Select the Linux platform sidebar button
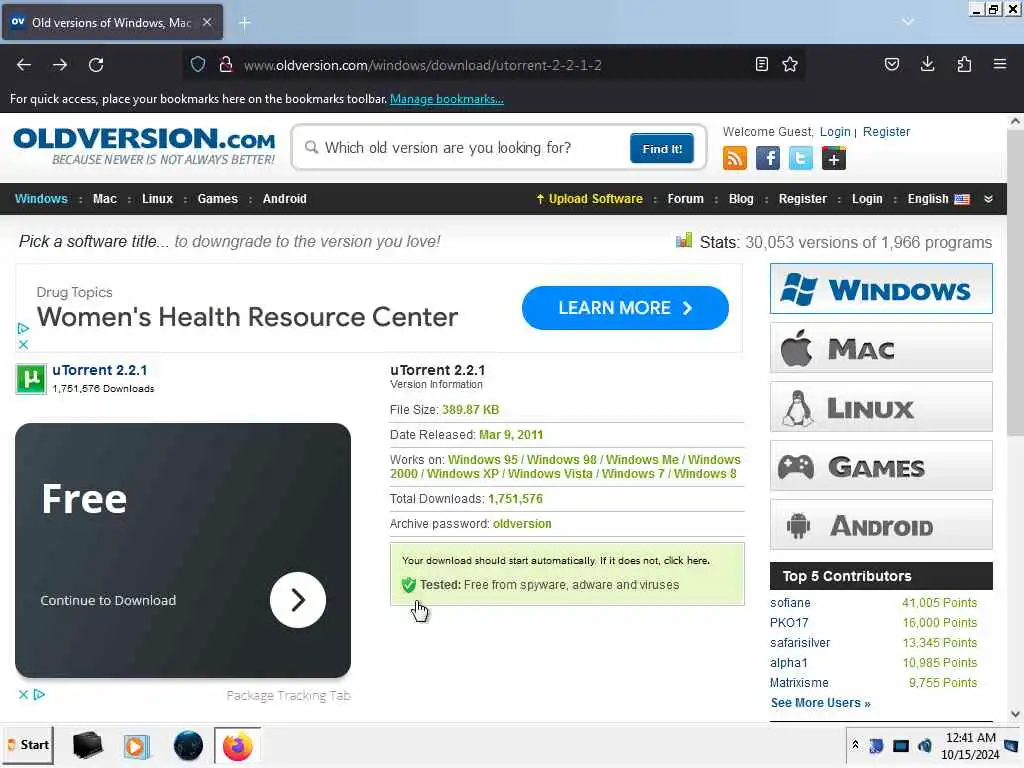The height and width of the screenshot is (768, 1024). click(881, 407)
